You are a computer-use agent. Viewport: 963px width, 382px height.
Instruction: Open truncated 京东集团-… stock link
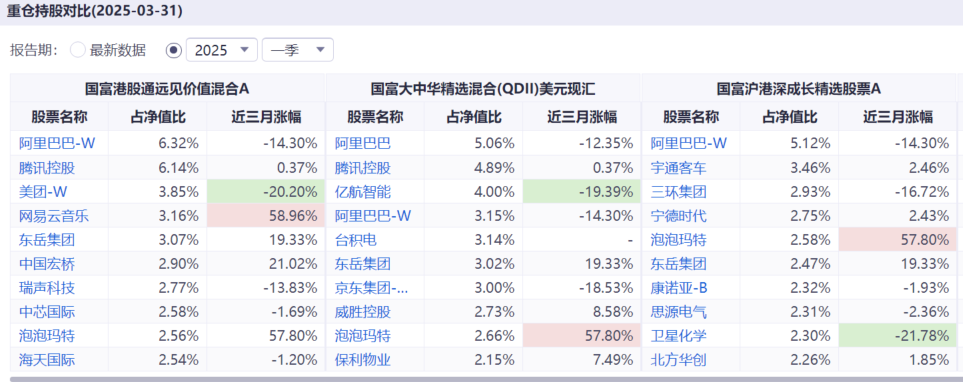coord(372,289)
